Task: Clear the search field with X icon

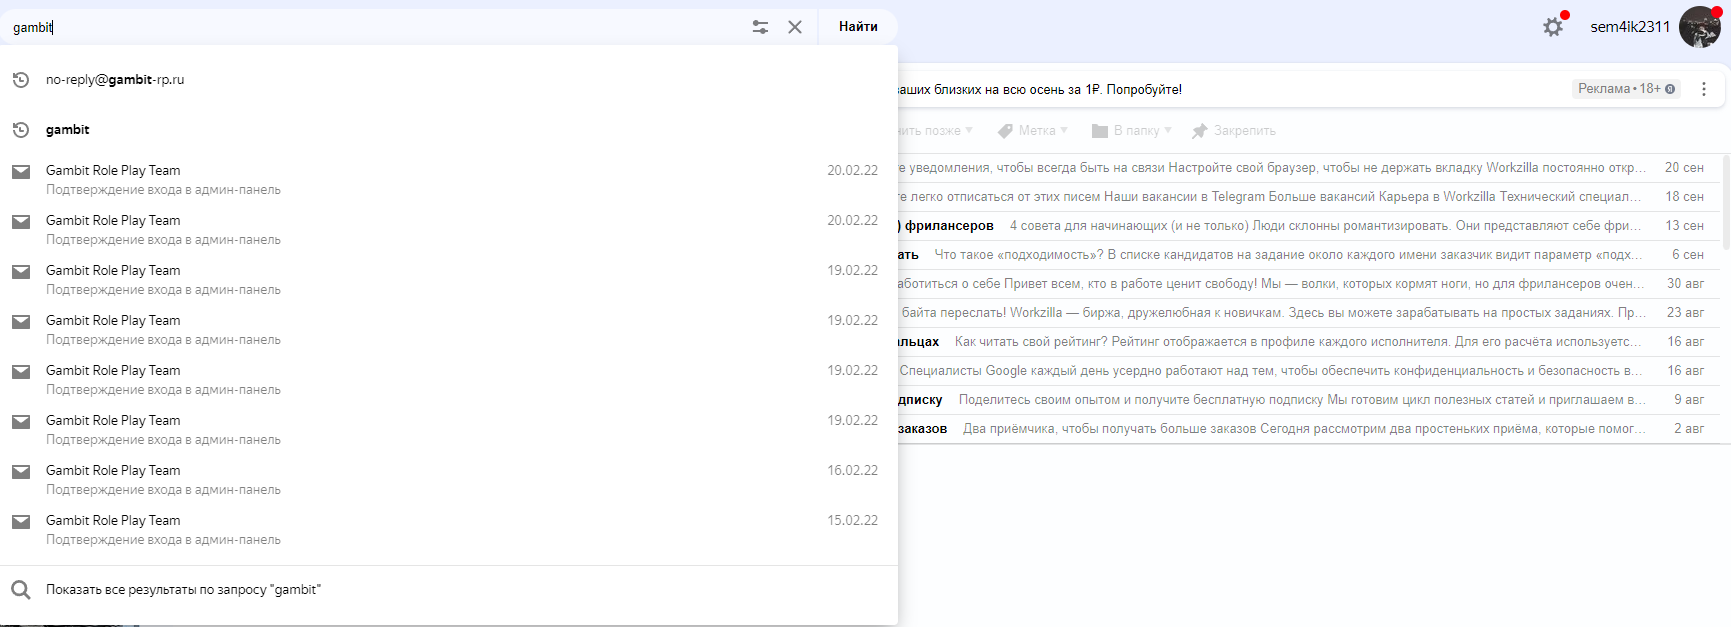Action: (795, 27)
